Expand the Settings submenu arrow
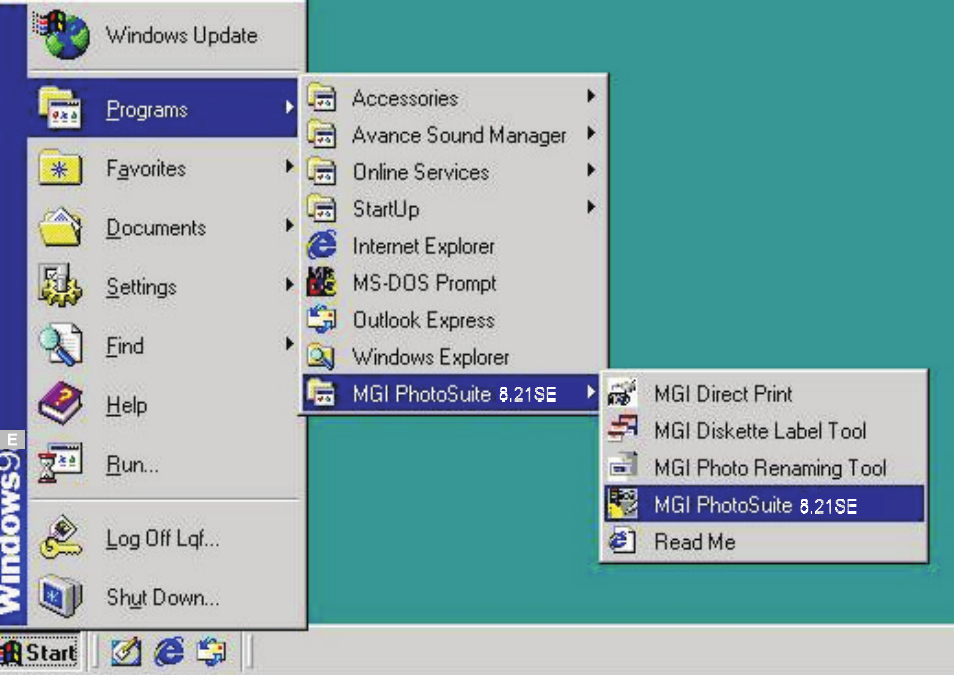Image resolution: width=954 pixels, height=675 pixels. point(289,285)
